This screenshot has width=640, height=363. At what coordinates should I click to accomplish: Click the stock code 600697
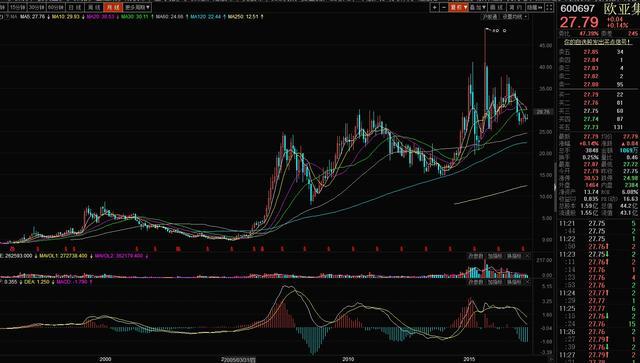click(x=578, y=9)
